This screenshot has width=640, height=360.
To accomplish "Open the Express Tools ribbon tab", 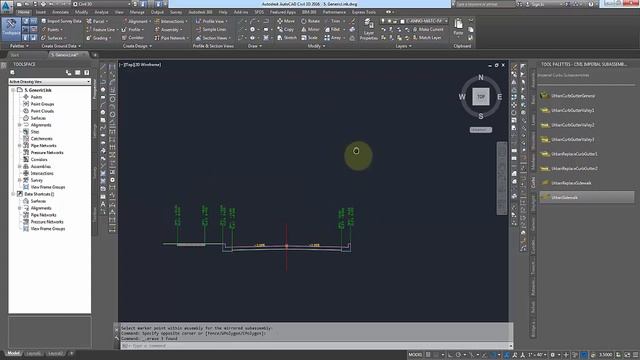I will [x=363, y=12].
